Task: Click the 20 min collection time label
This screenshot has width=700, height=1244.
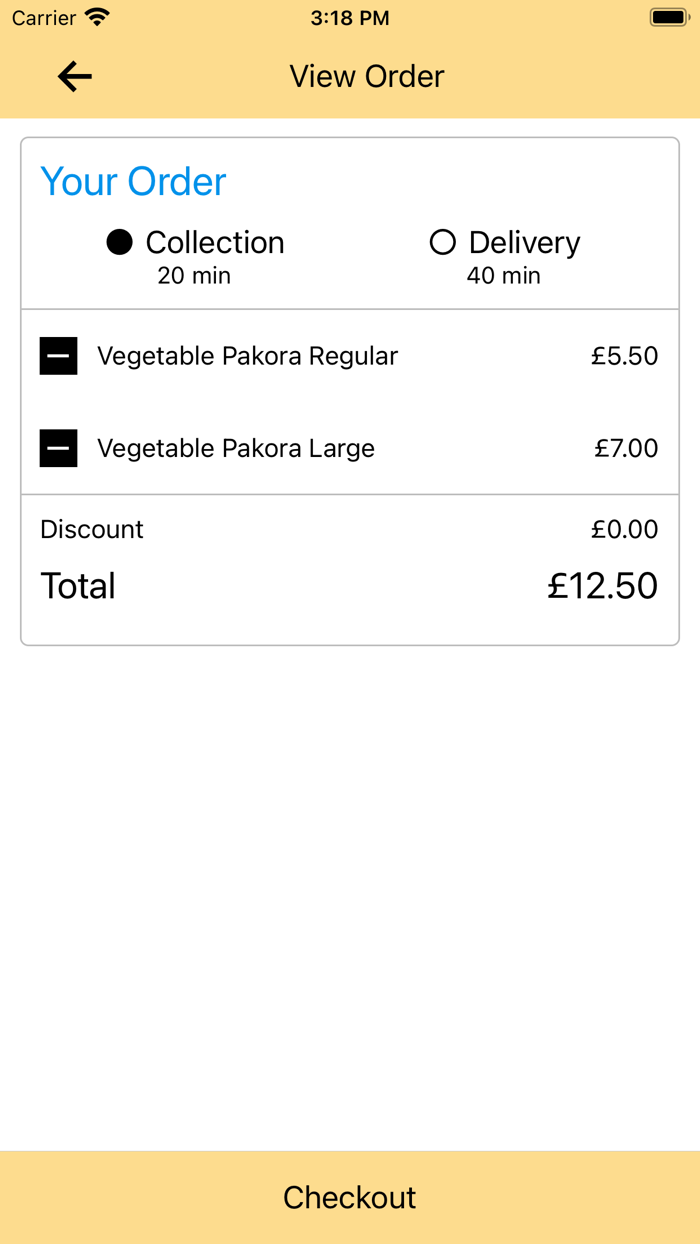Action: (194, 277)
